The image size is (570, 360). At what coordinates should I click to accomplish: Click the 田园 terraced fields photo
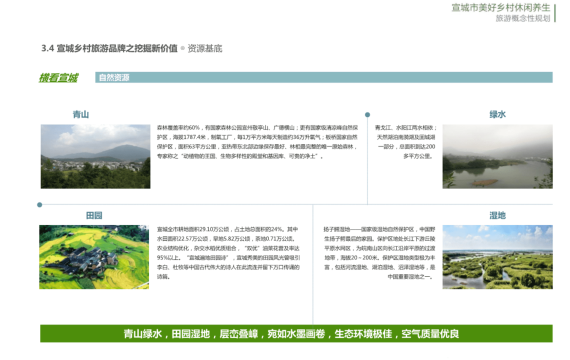tap(94, 257)
